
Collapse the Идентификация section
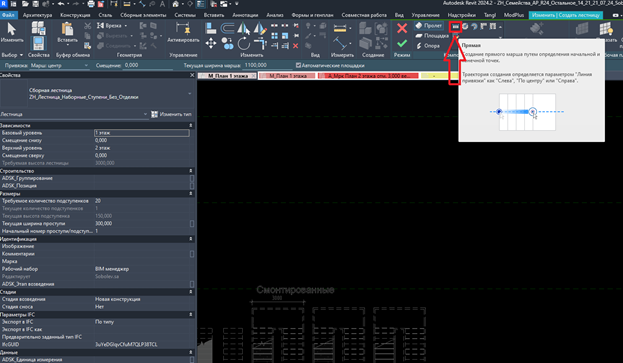tap(191, 239)
